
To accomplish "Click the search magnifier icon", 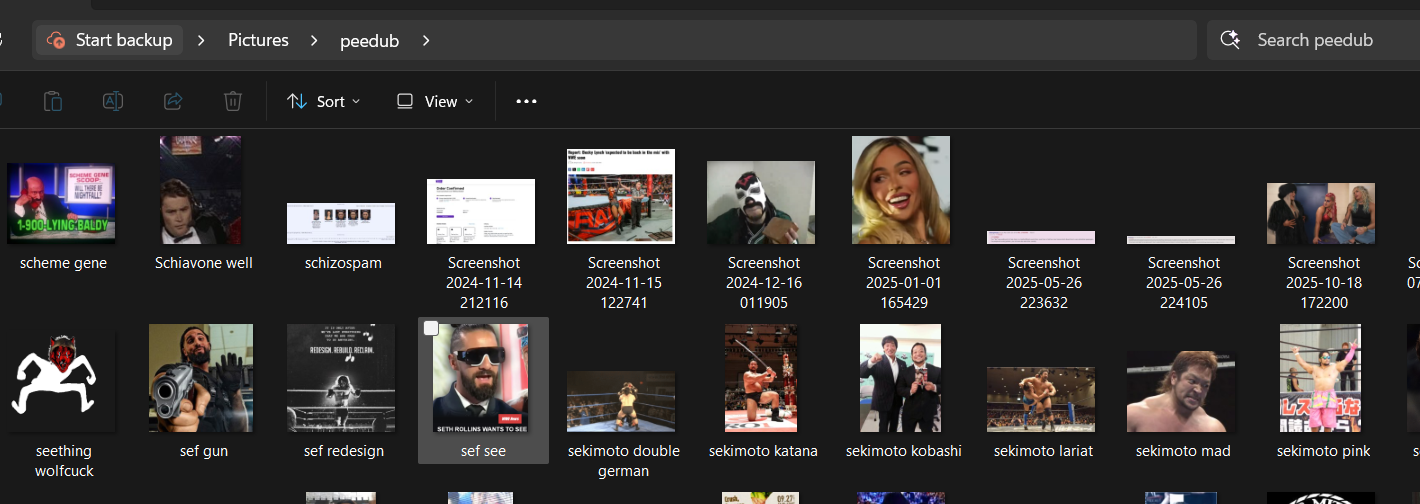I will [x=1231, y=40].
